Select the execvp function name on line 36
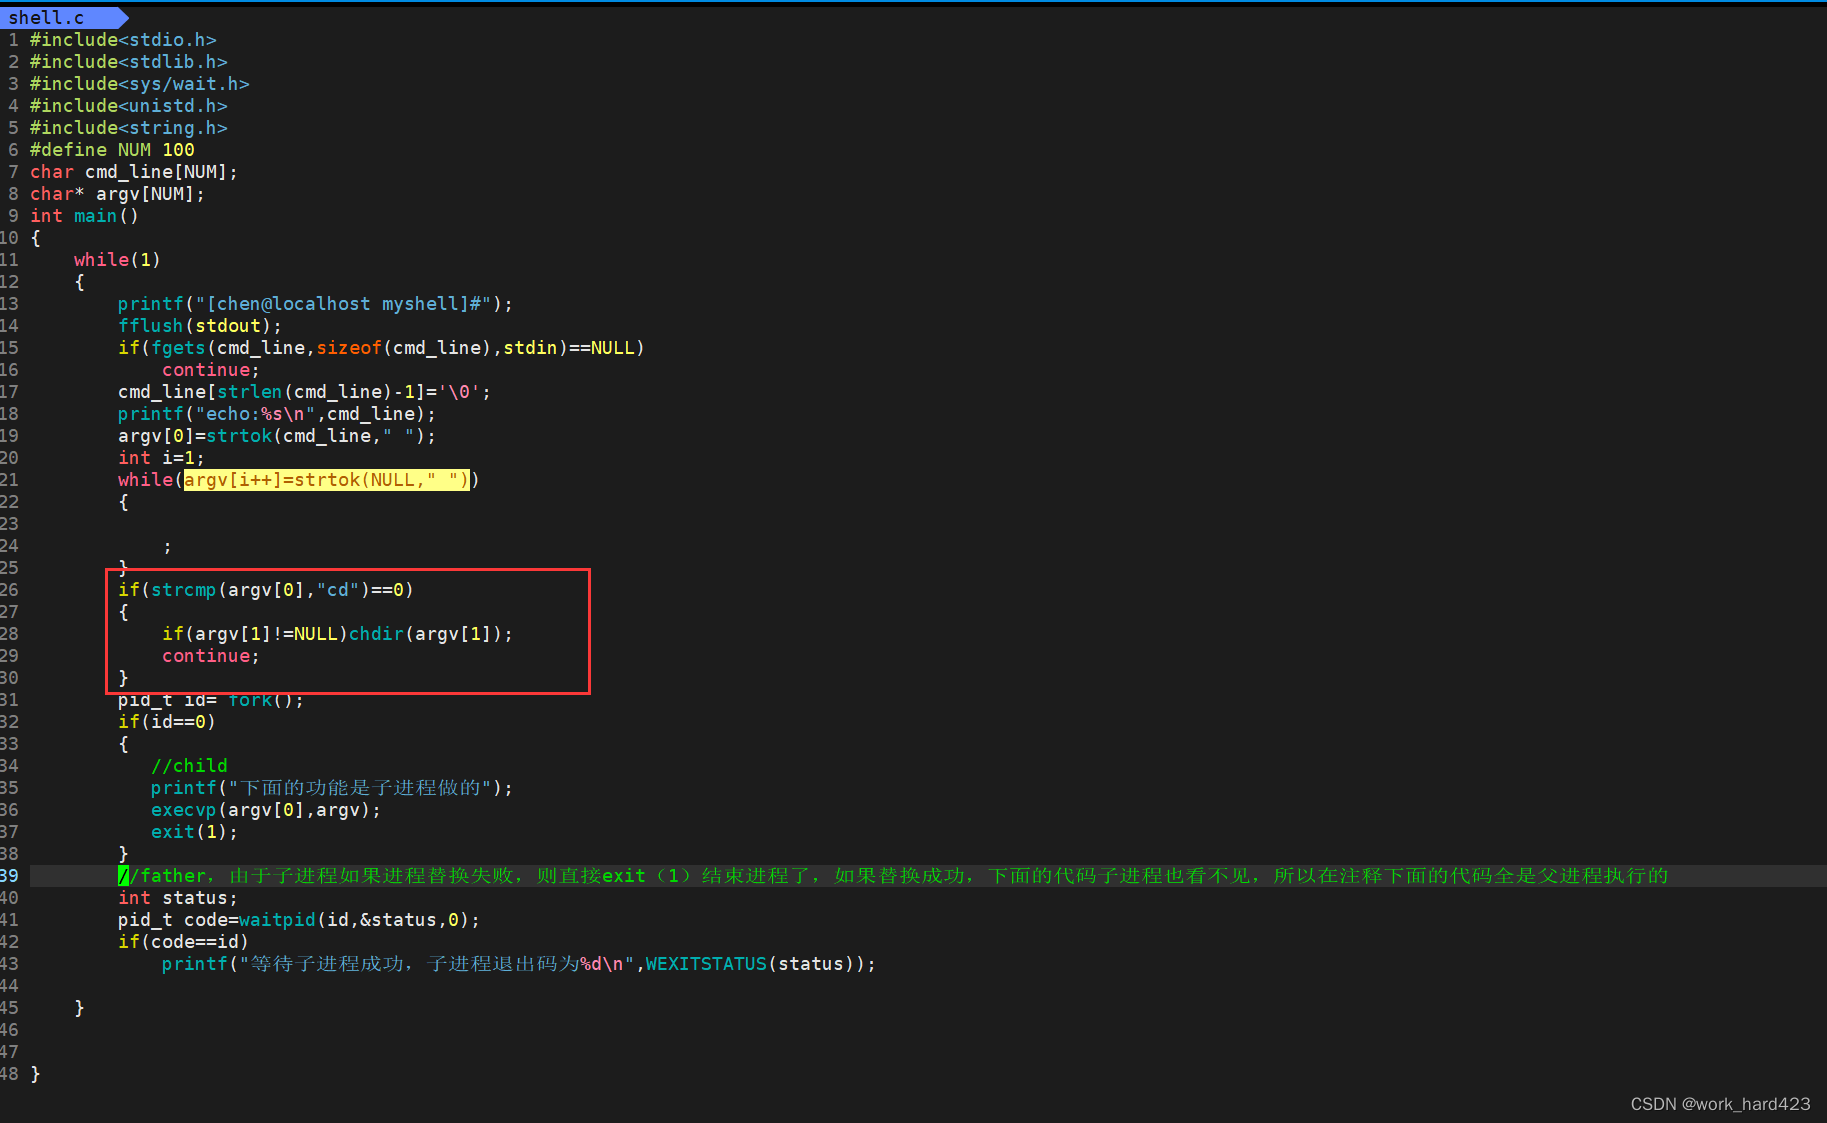This screenshot has width=1827, height=1123. 183,809
